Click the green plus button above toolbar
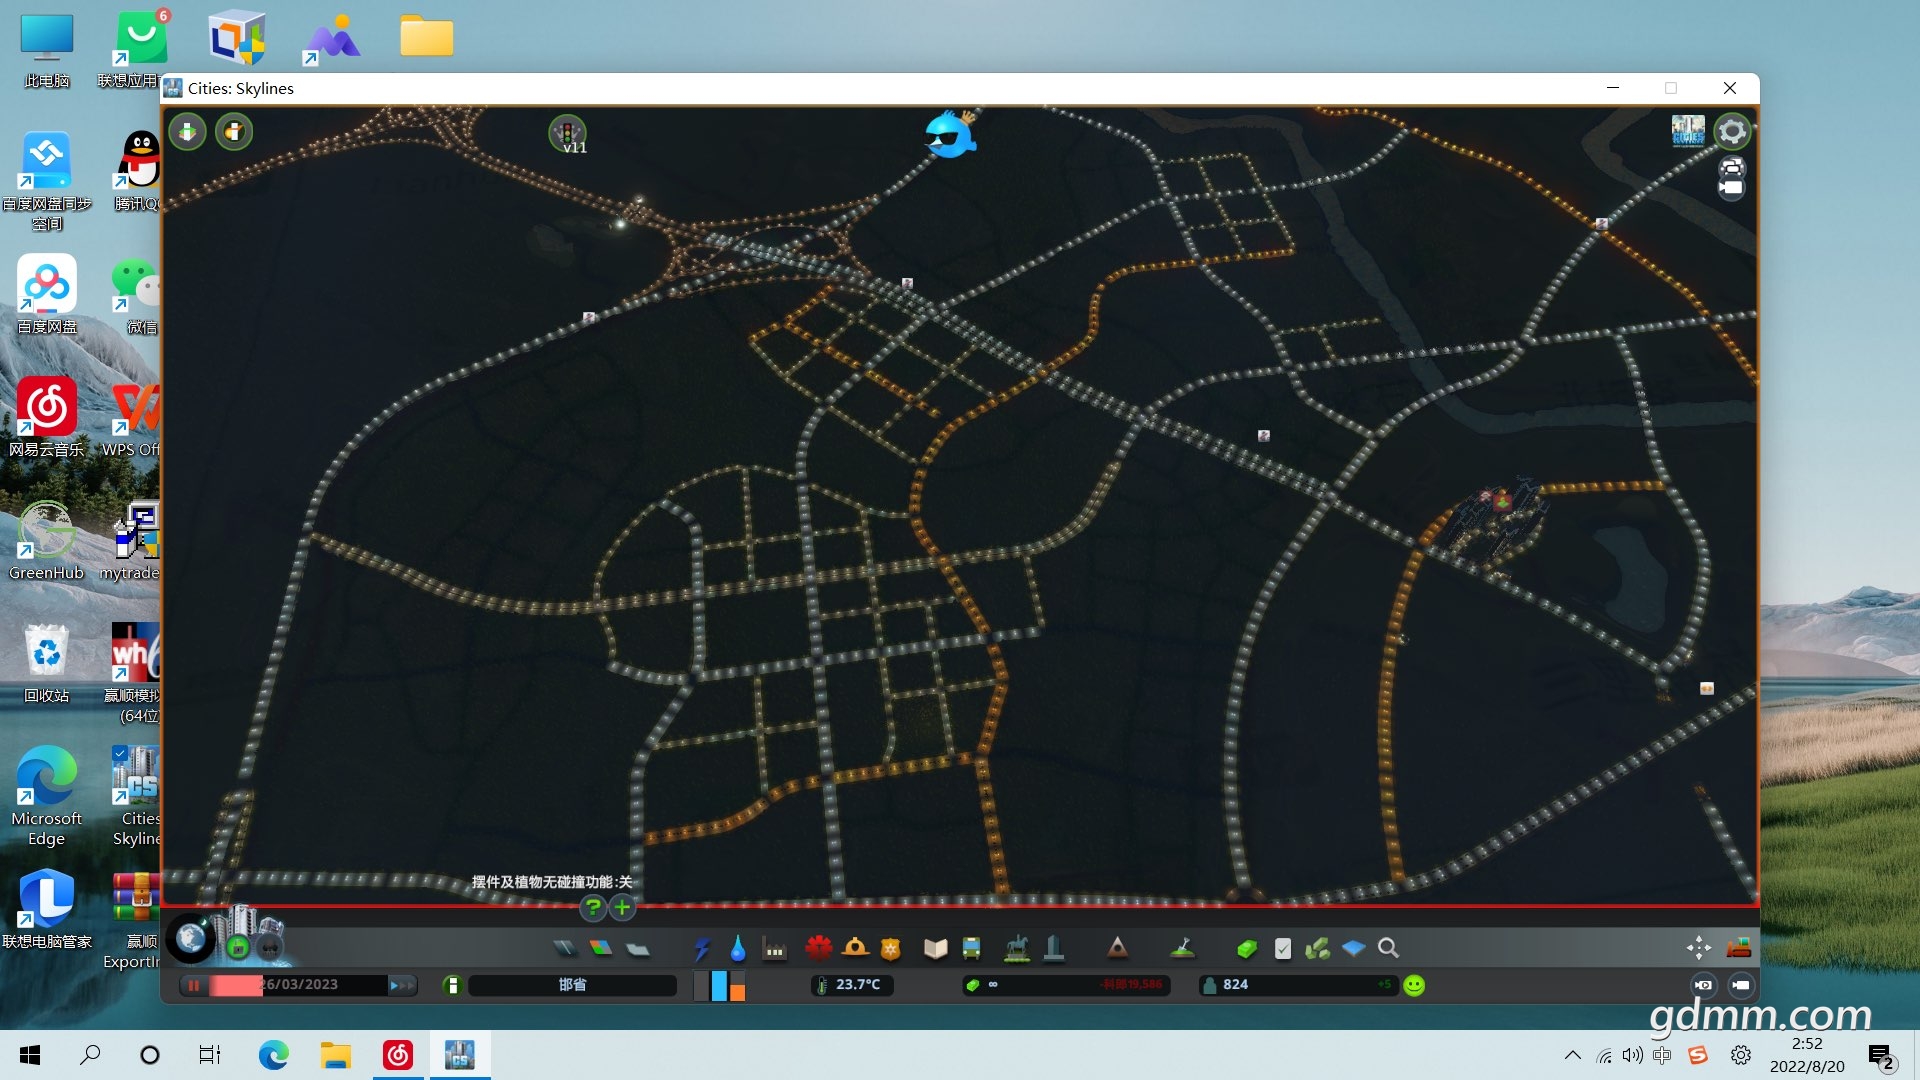The width and height of the screenshot is (1920, 1080). 622,908
